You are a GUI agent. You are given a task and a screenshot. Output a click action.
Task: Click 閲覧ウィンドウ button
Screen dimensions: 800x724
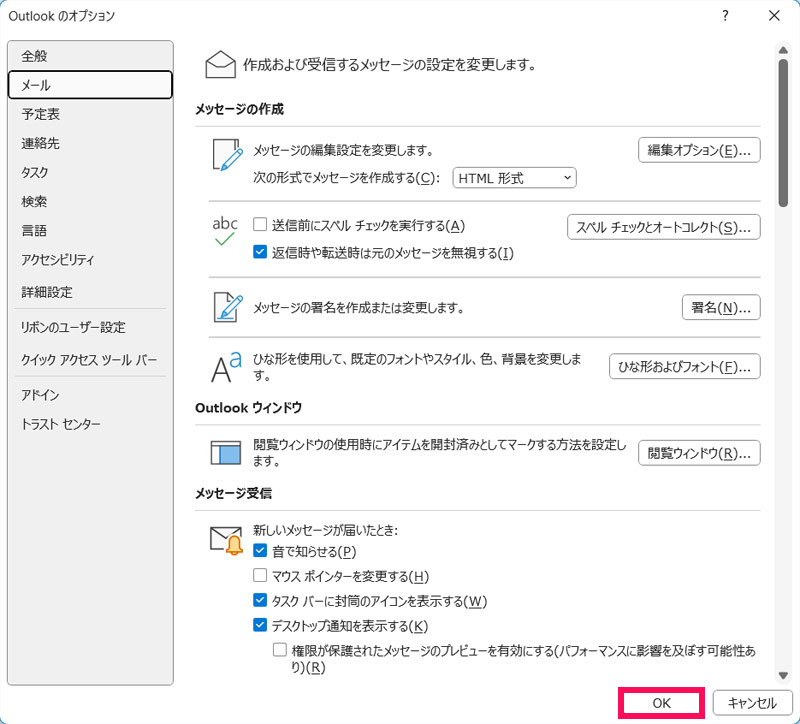click(699, 453)
